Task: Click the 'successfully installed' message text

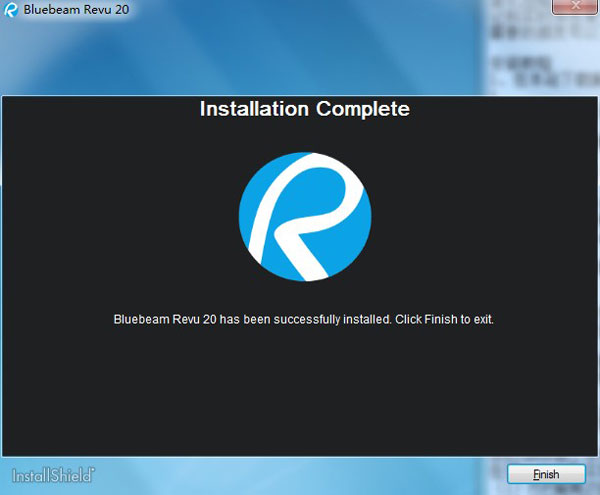Action: [x=303, y=319]
